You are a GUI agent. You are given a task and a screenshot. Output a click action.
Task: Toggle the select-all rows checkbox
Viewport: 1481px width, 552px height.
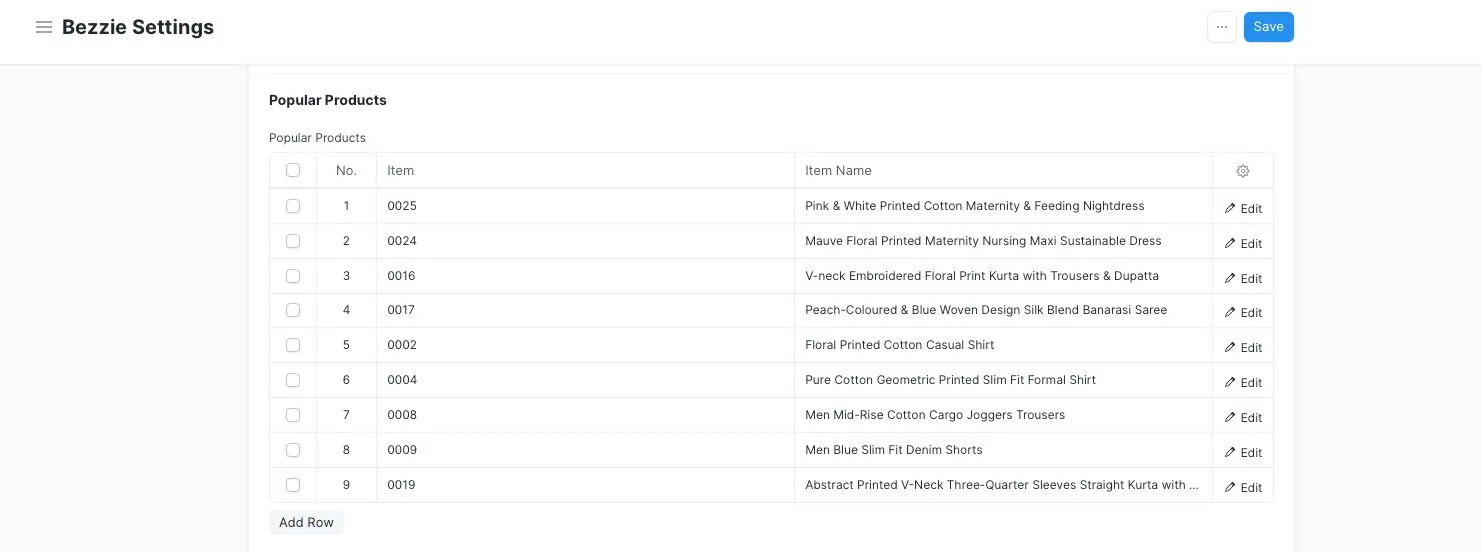click(293, 171)
